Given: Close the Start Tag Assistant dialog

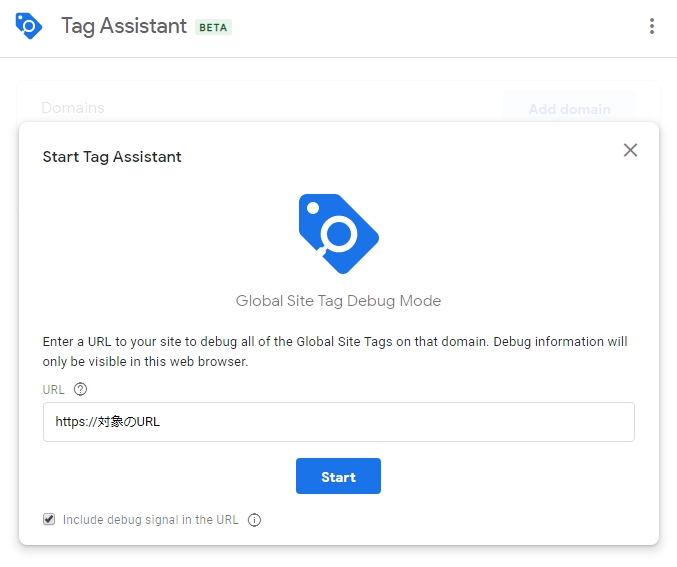Looking at the screenshot, I should pos(630,150).
